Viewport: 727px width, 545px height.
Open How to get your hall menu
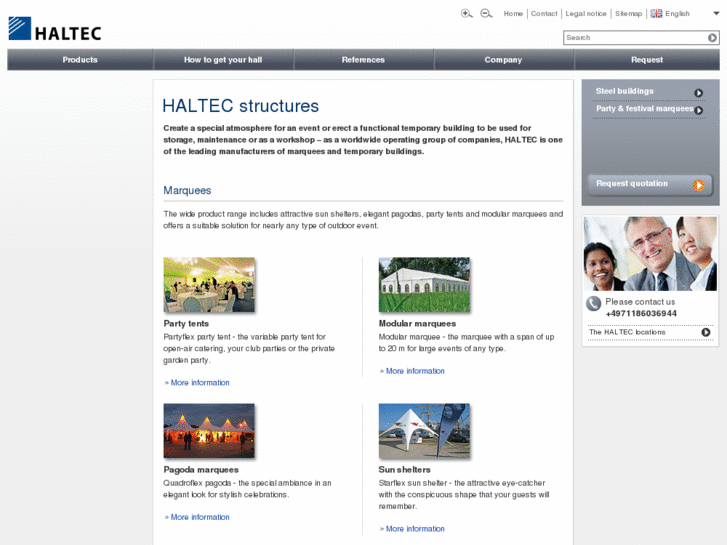[223, 60]
